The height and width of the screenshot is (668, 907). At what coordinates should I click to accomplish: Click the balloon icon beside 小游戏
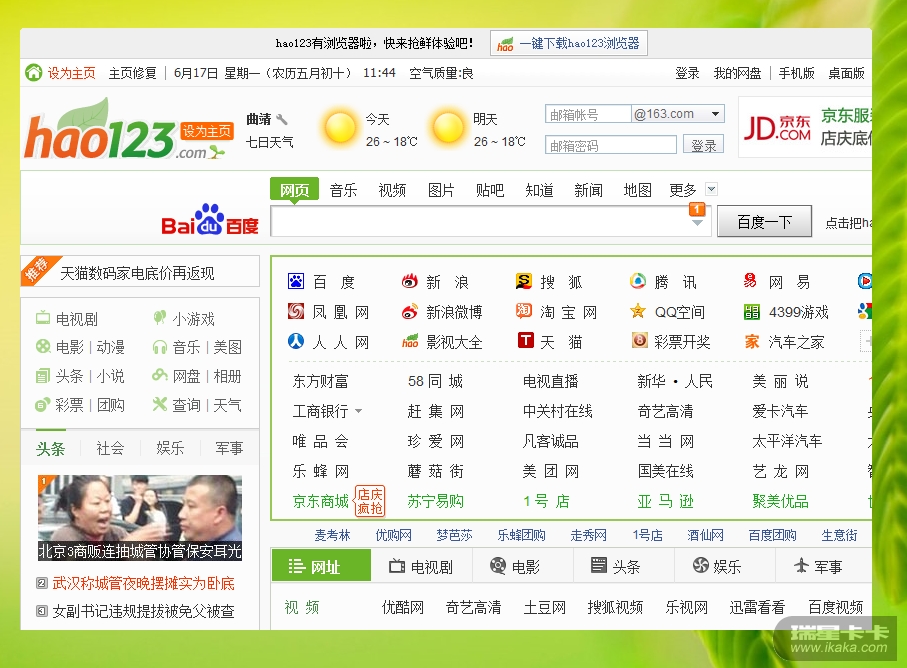tap(160, 317)
